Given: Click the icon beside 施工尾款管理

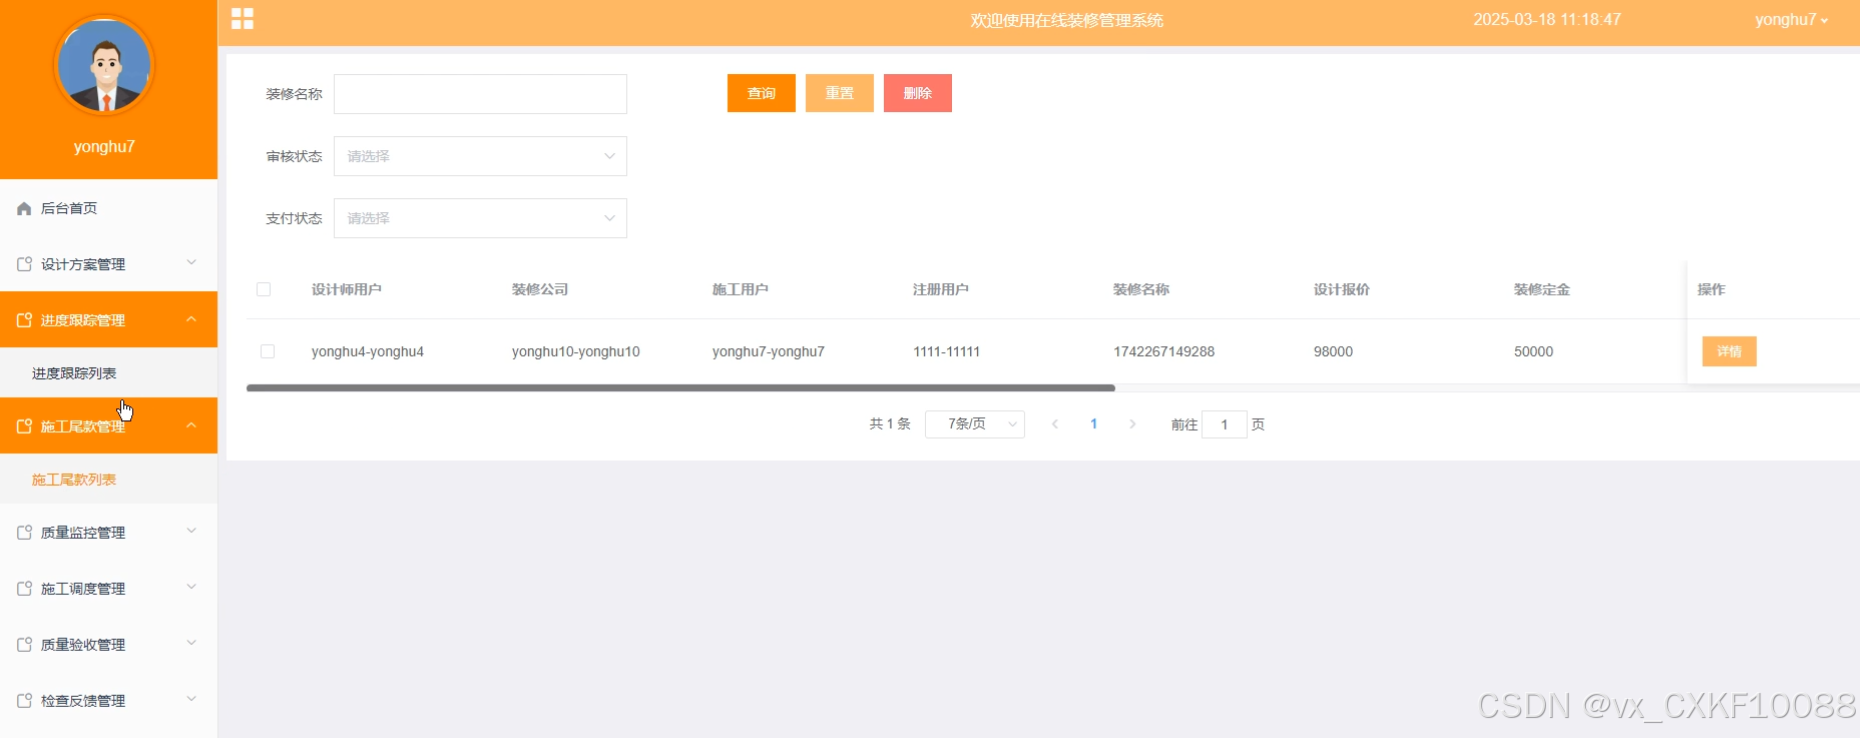Looking at the screenshot, I should 24,427.
